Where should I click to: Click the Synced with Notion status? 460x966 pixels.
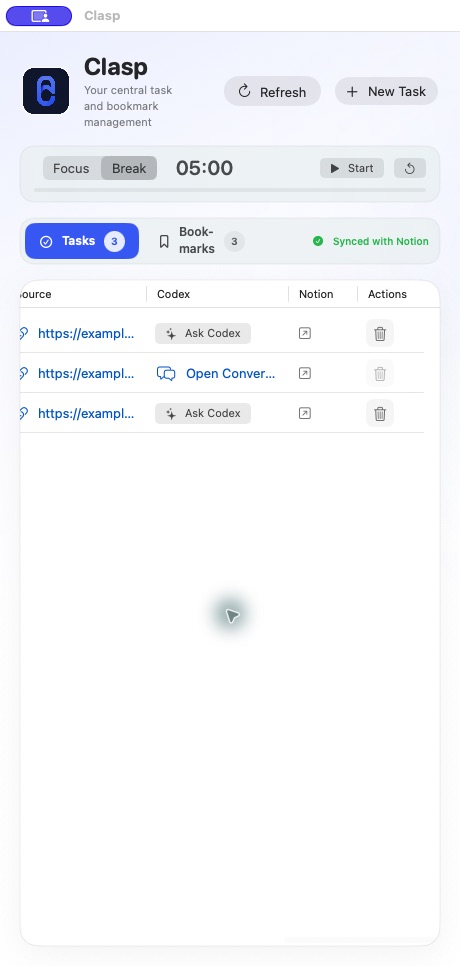pos(371,242)
